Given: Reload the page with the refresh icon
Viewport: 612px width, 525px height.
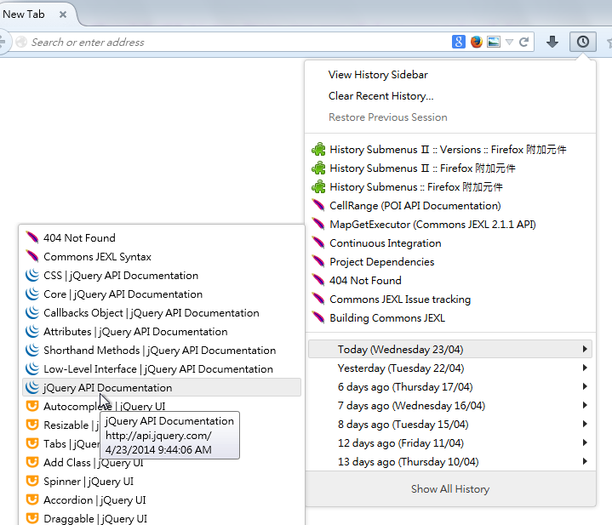Looking at the screenshot, I should [x=524, y=42].
